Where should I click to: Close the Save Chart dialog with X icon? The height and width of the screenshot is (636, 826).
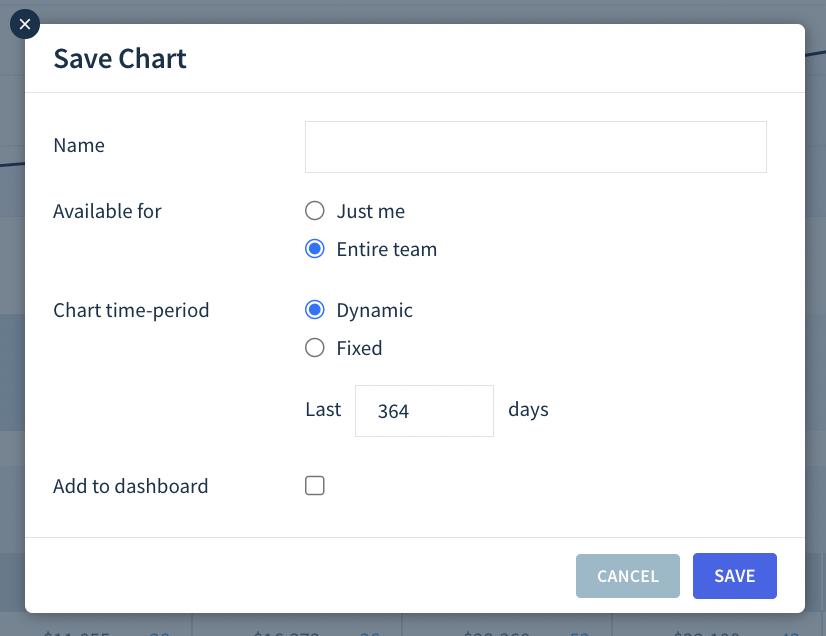pyautogui.click(x=25, y=24)
